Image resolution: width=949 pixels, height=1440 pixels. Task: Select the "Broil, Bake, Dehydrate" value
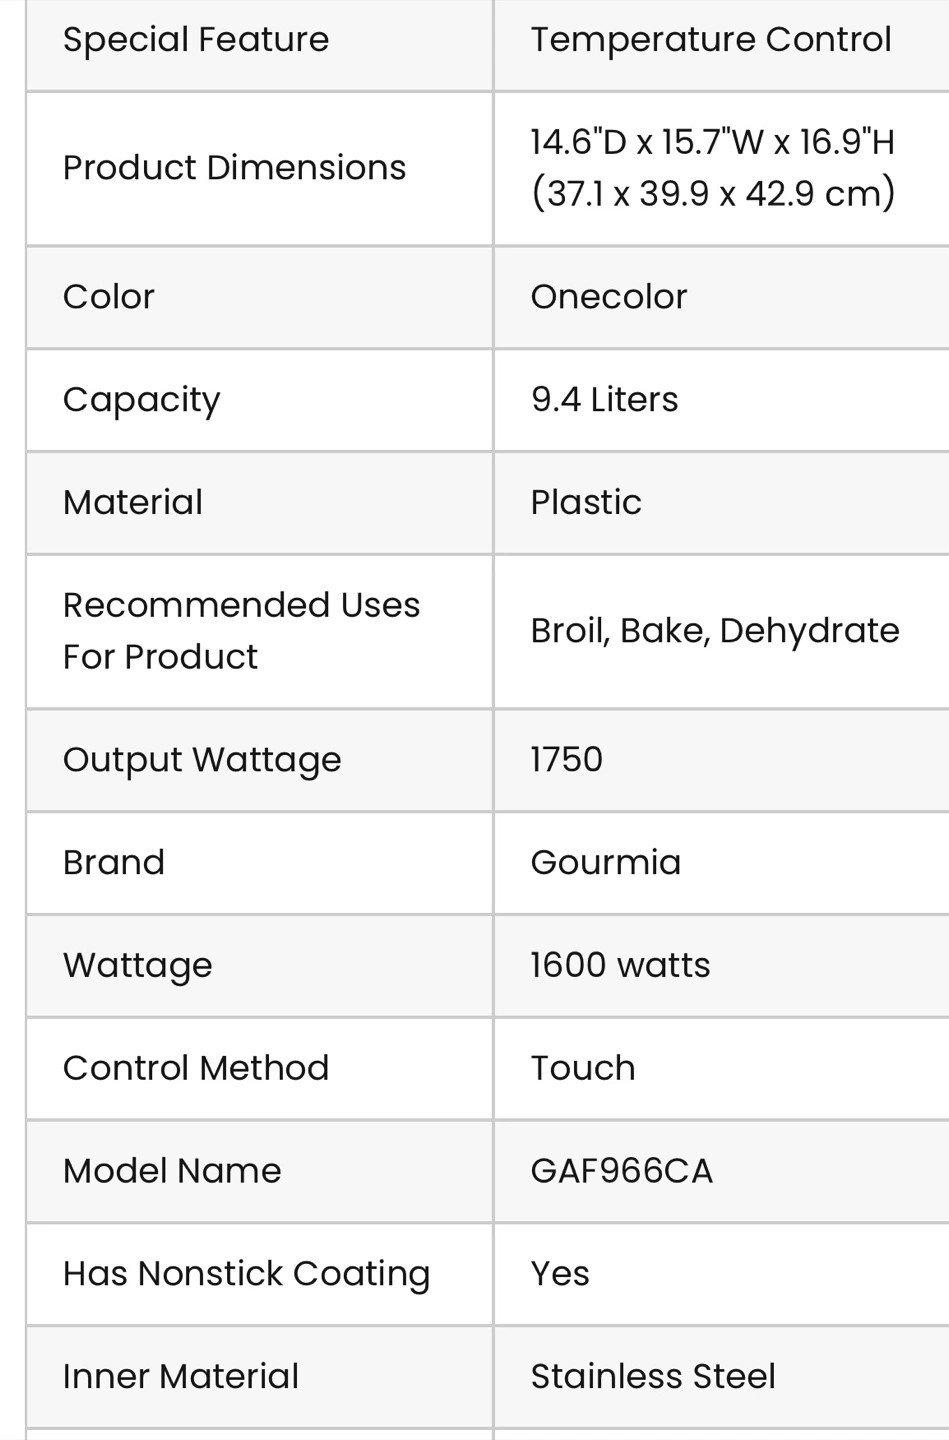pyautogui.click(x=715, y=631)
